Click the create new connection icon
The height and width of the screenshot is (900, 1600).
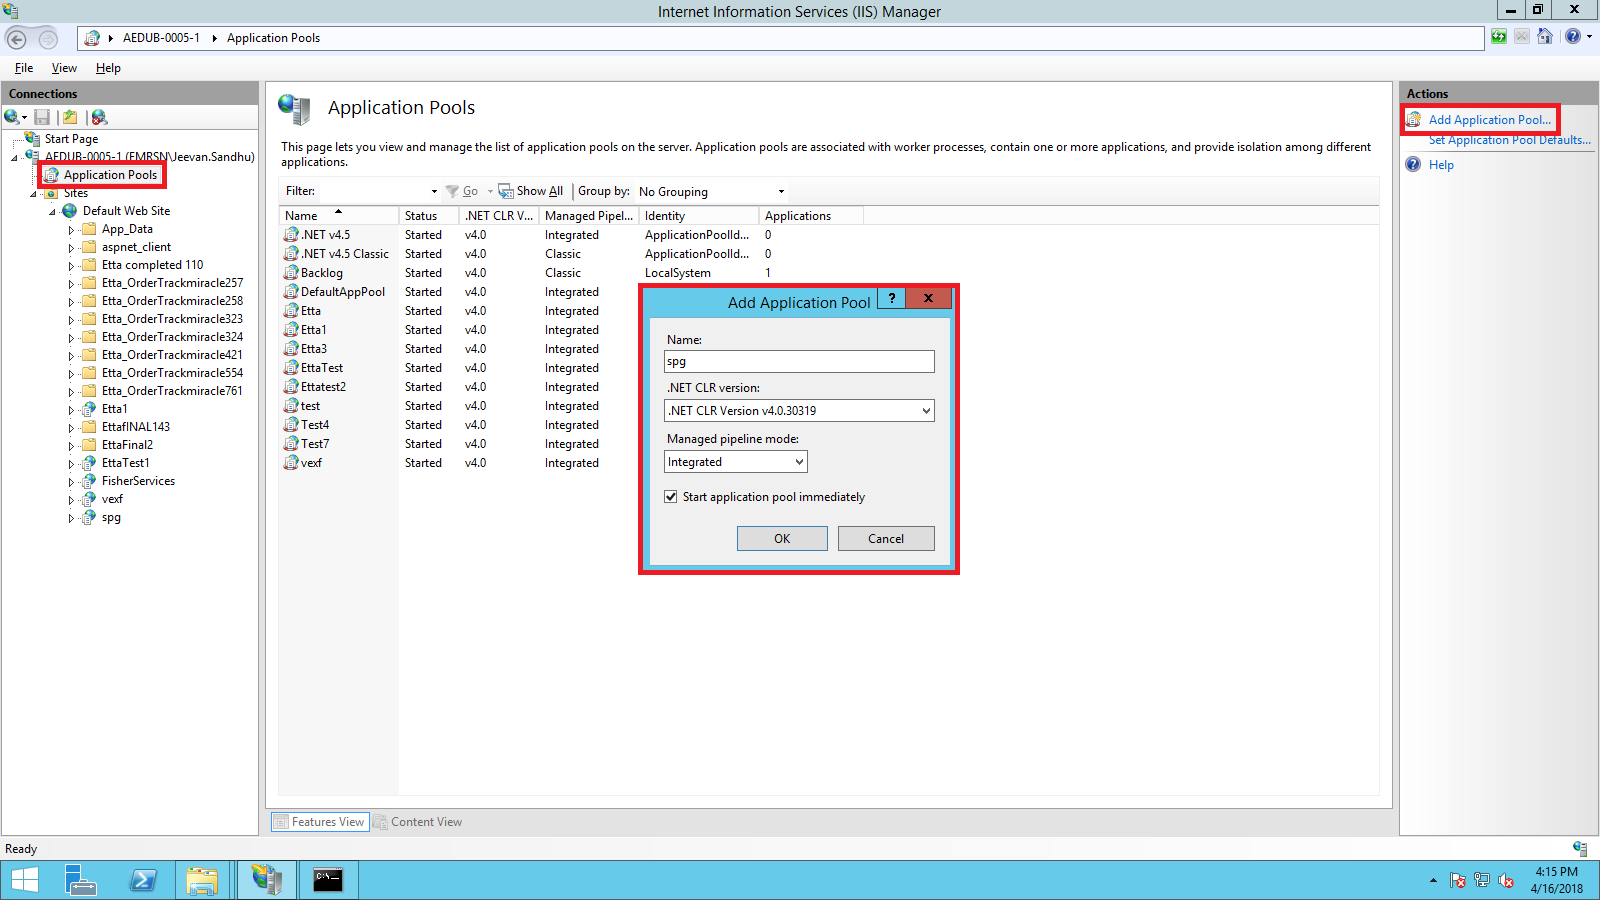[x=14, y=117]
